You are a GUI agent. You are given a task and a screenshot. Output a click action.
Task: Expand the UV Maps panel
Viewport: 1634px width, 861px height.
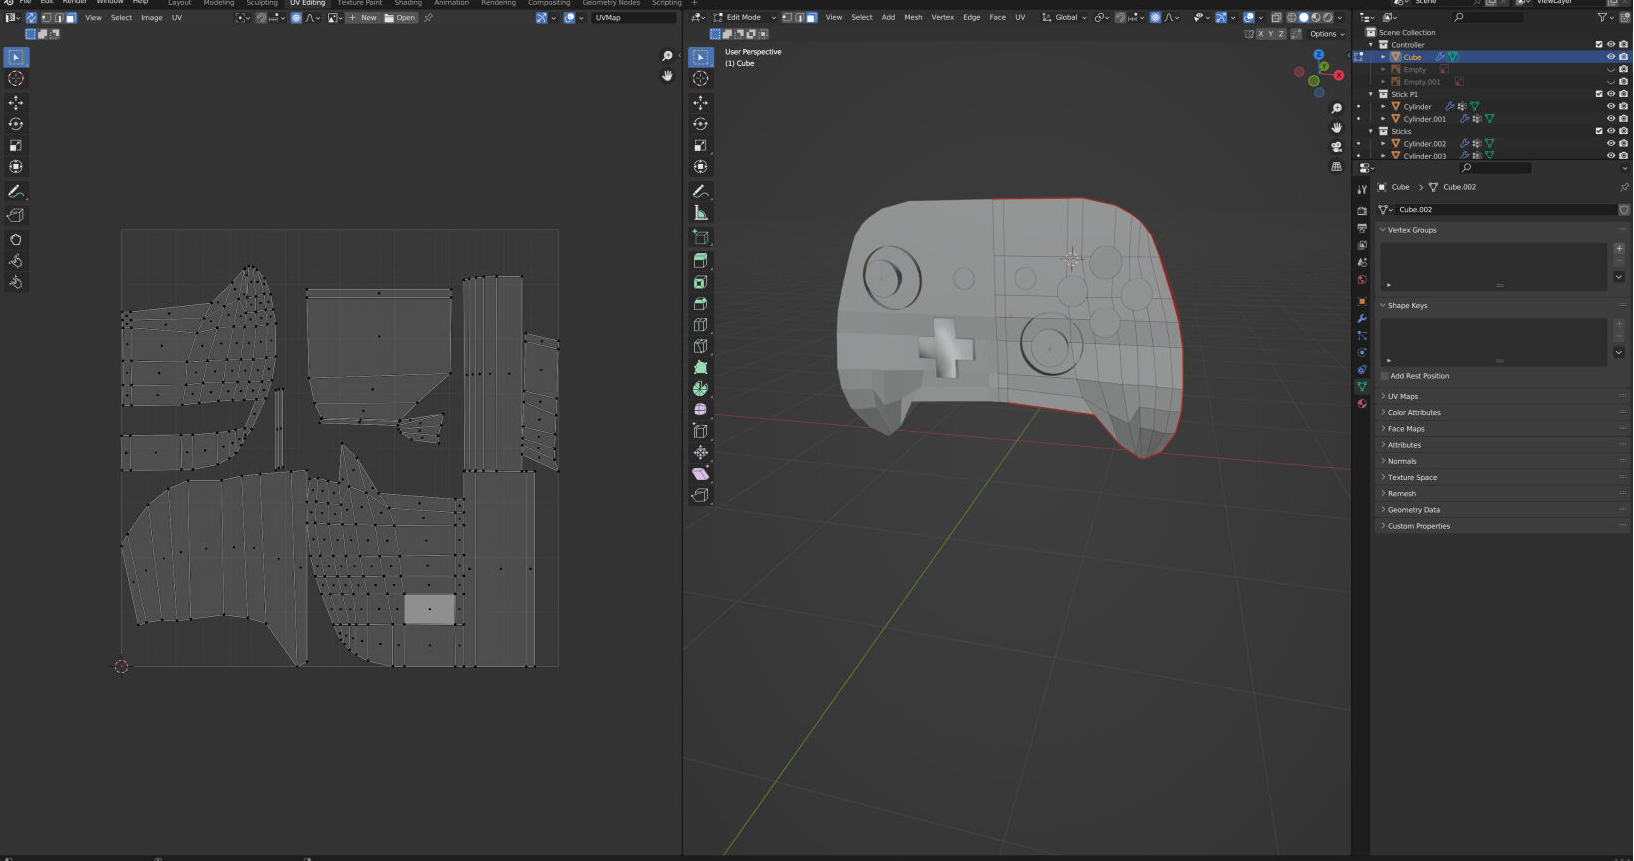pos(1402,396)
